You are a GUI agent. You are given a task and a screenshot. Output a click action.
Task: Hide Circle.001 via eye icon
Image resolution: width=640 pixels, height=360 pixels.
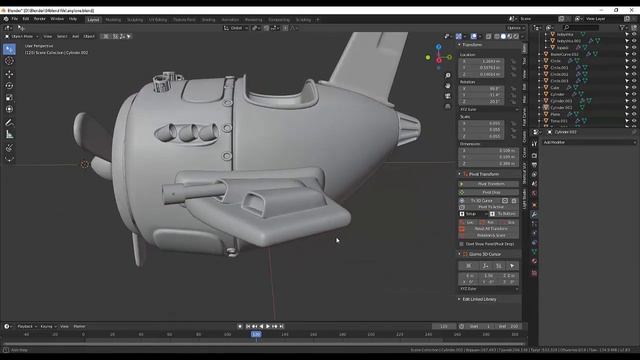point(634,68)
